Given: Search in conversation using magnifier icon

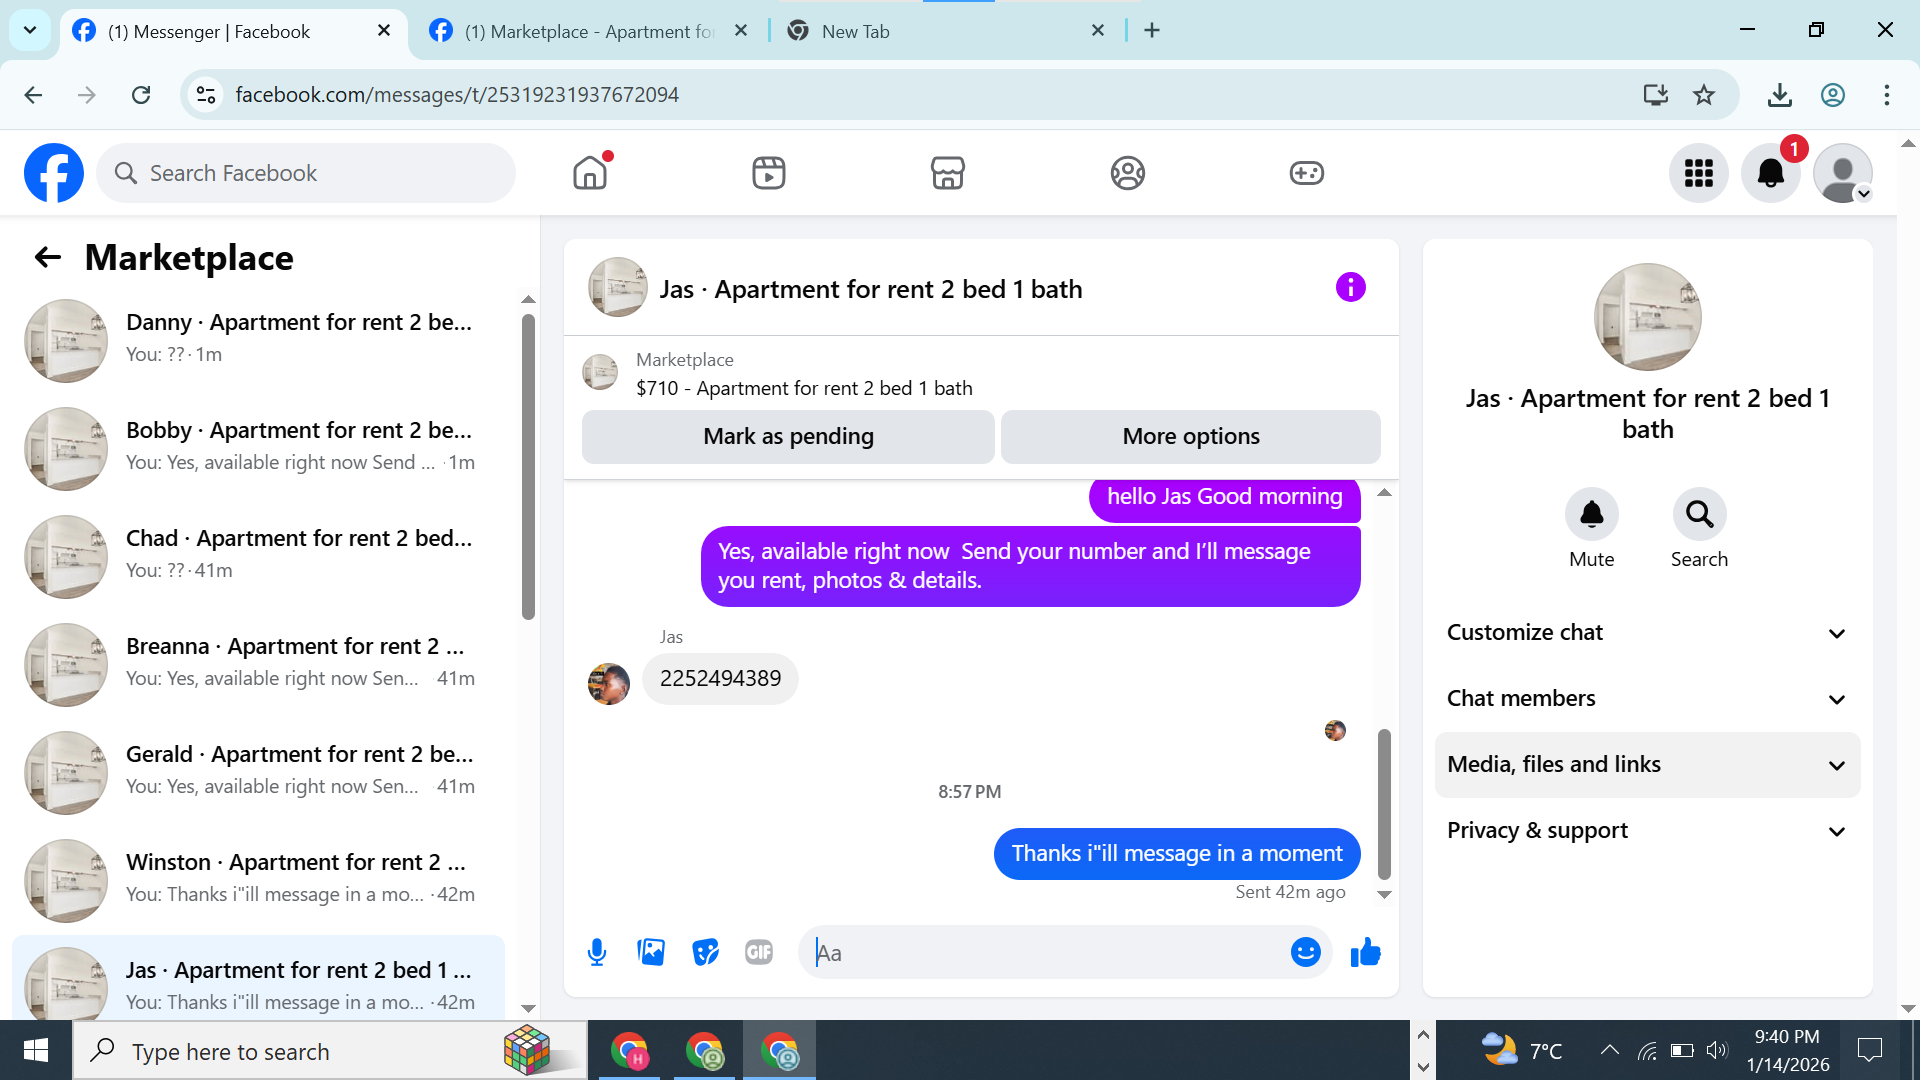Looking at the screenshot, I should [x=1699, y=514].
